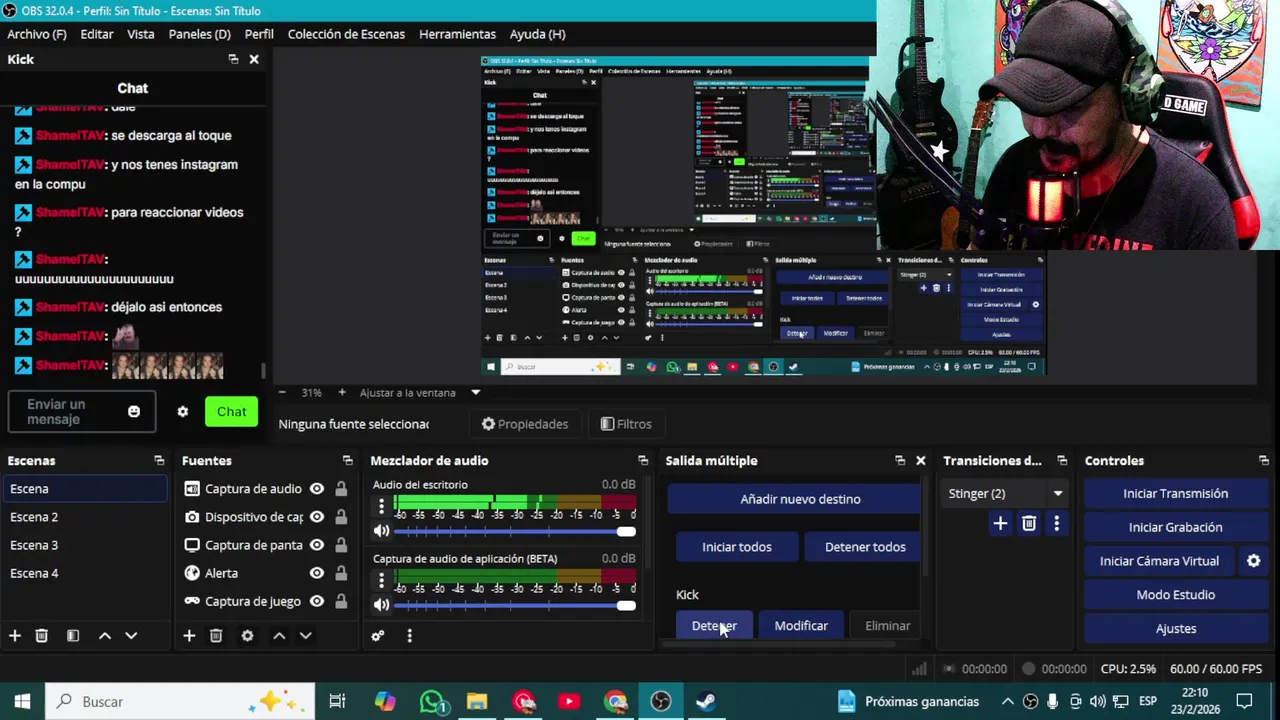Open Archivo (F) menu

(x=37, y=34)
